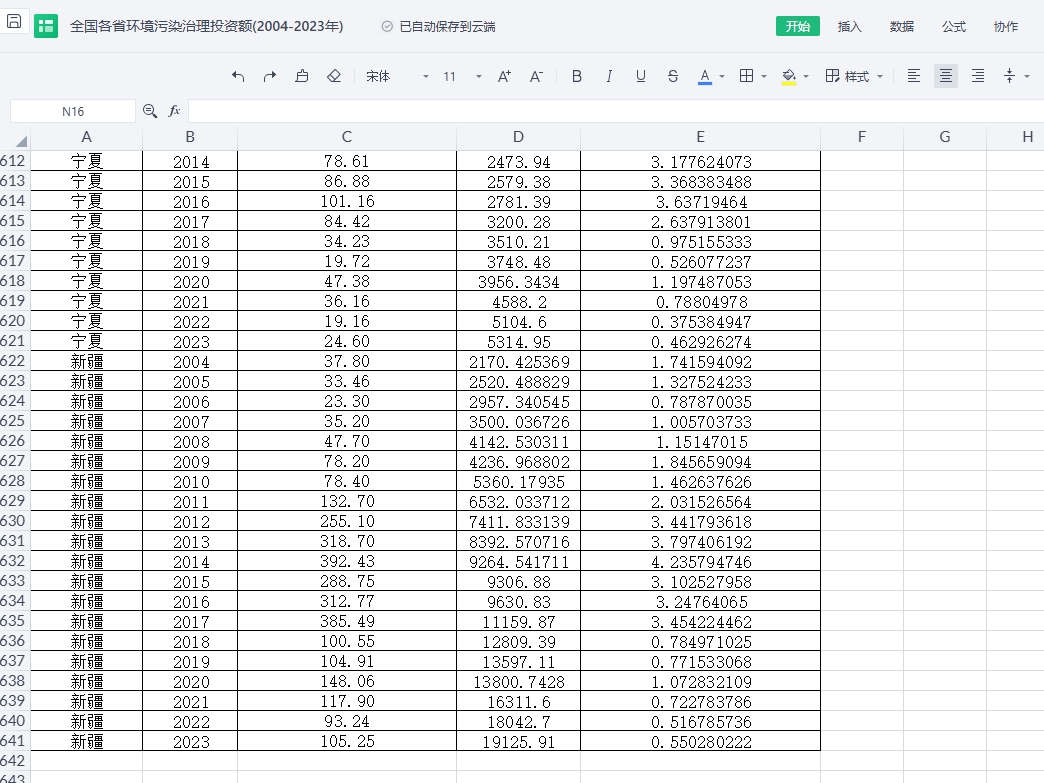Click the redo arrow icon
1044x783 pixels.
[270, 77]
